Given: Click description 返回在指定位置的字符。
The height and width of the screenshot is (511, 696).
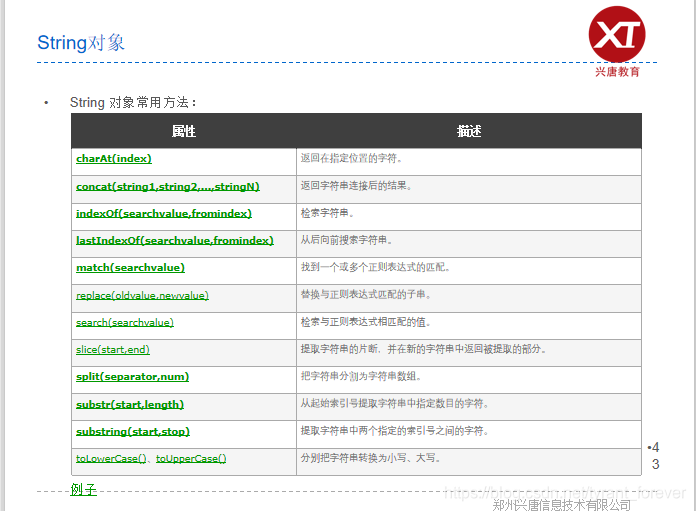Looking at the screenshot, I should [x=352, y=158].
